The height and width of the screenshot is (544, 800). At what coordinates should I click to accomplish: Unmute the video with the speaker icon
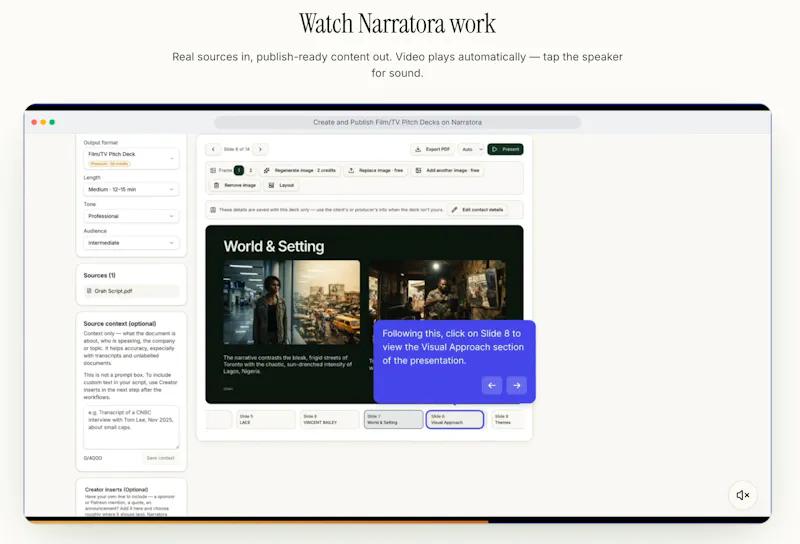tap(742, 494)
